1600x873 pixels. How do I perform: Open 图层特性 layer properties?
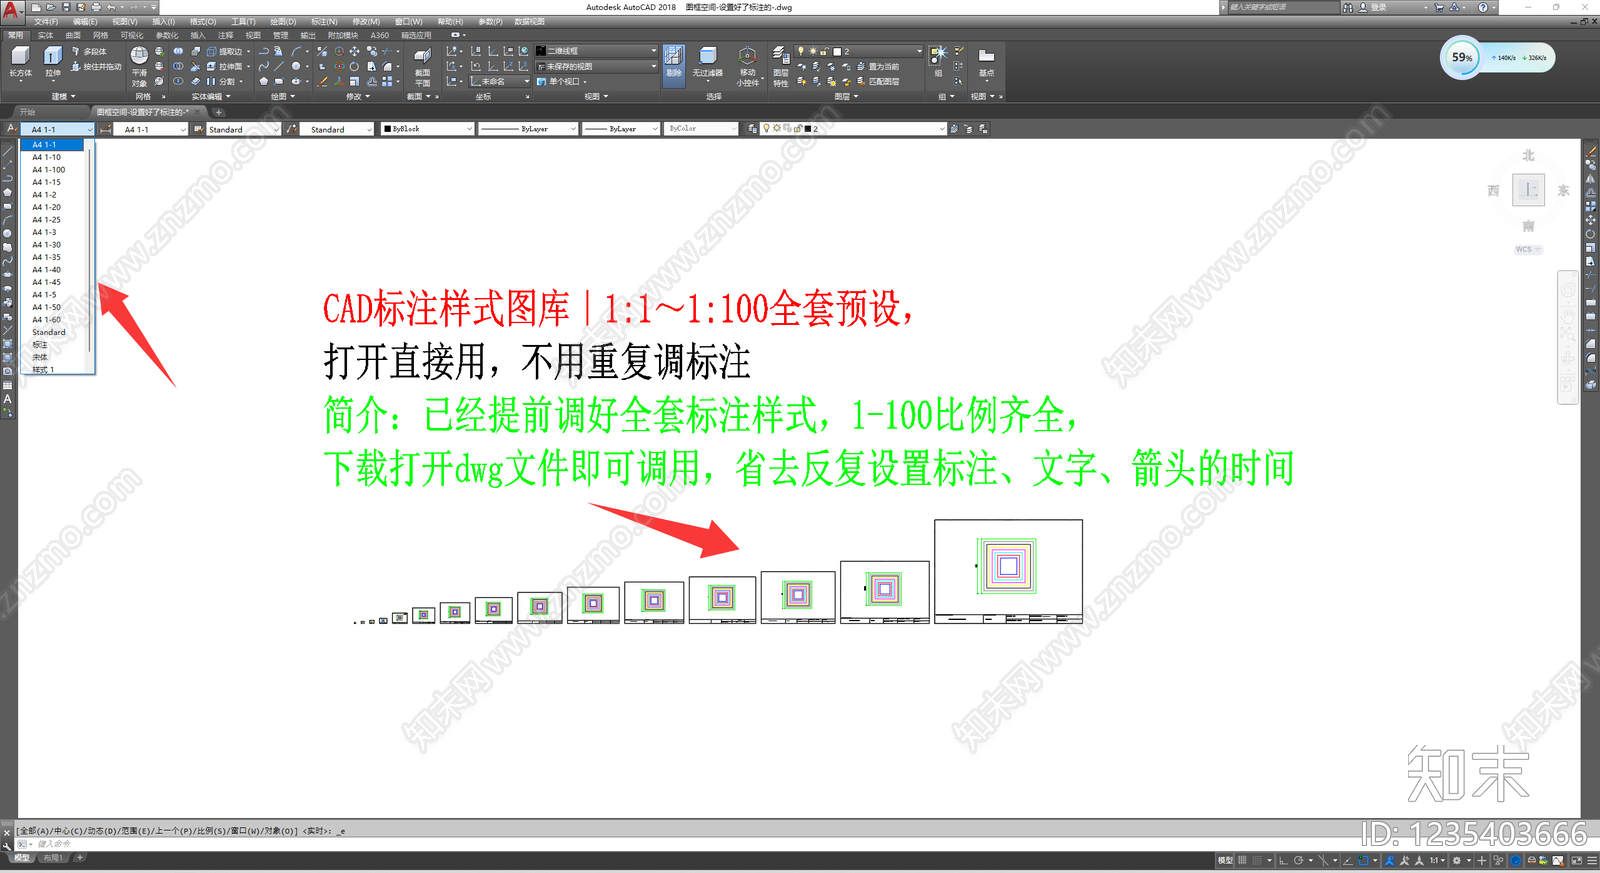(780, 67)
